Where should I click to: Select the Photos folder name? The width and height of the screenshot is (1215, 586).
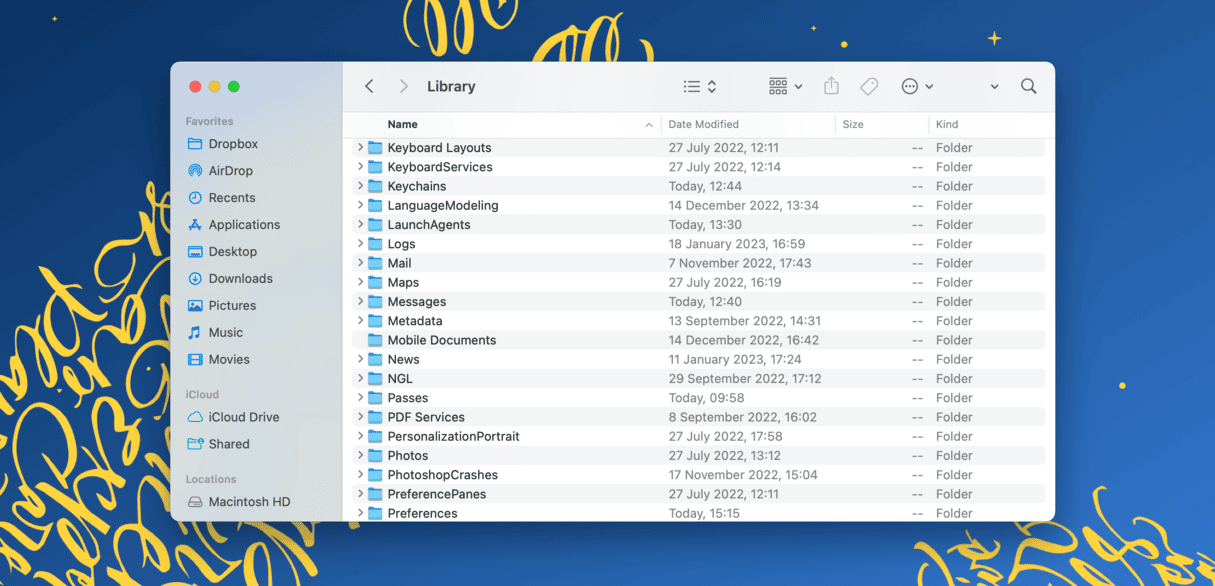point(408,456)
